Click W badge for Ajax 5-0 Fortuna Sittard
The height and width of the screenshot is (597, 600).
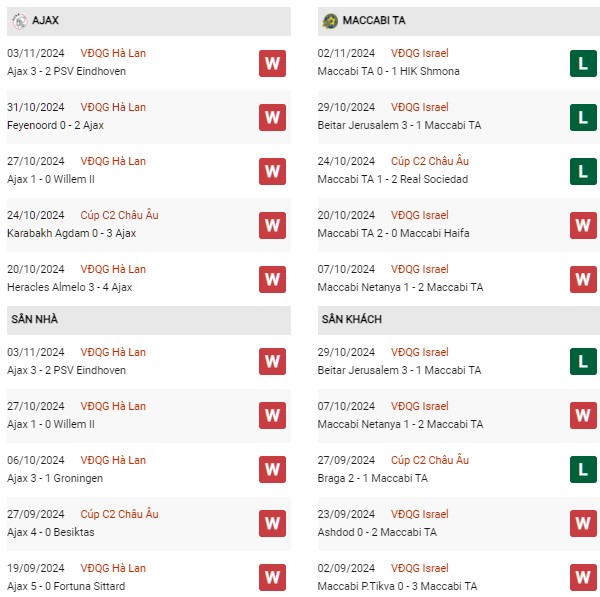click(x=272, y=577)
